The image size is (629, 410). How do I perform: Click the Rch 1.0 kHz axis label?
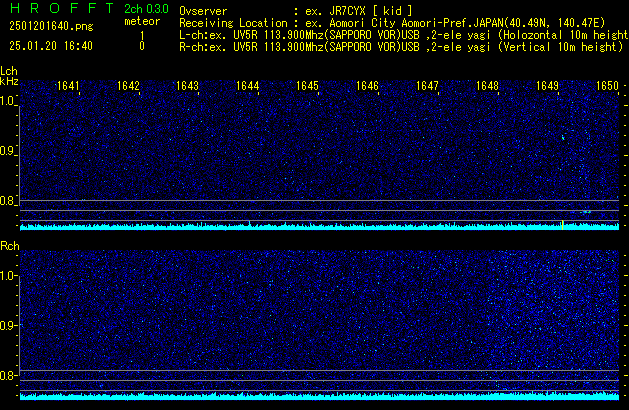coord(8,276)
